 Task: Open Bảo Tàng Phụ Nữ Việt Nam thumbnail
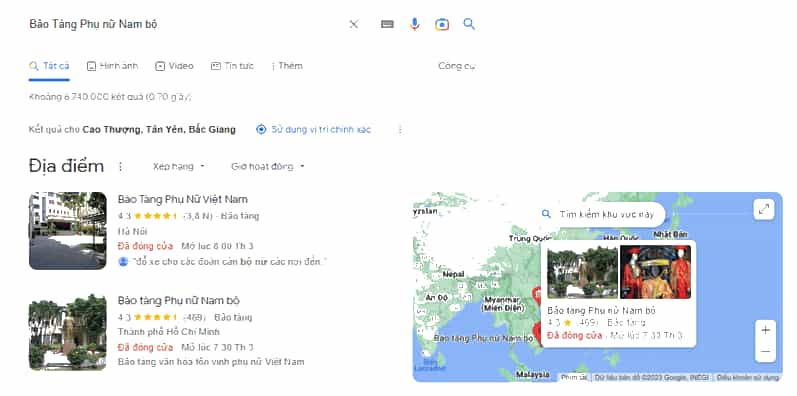68,231
